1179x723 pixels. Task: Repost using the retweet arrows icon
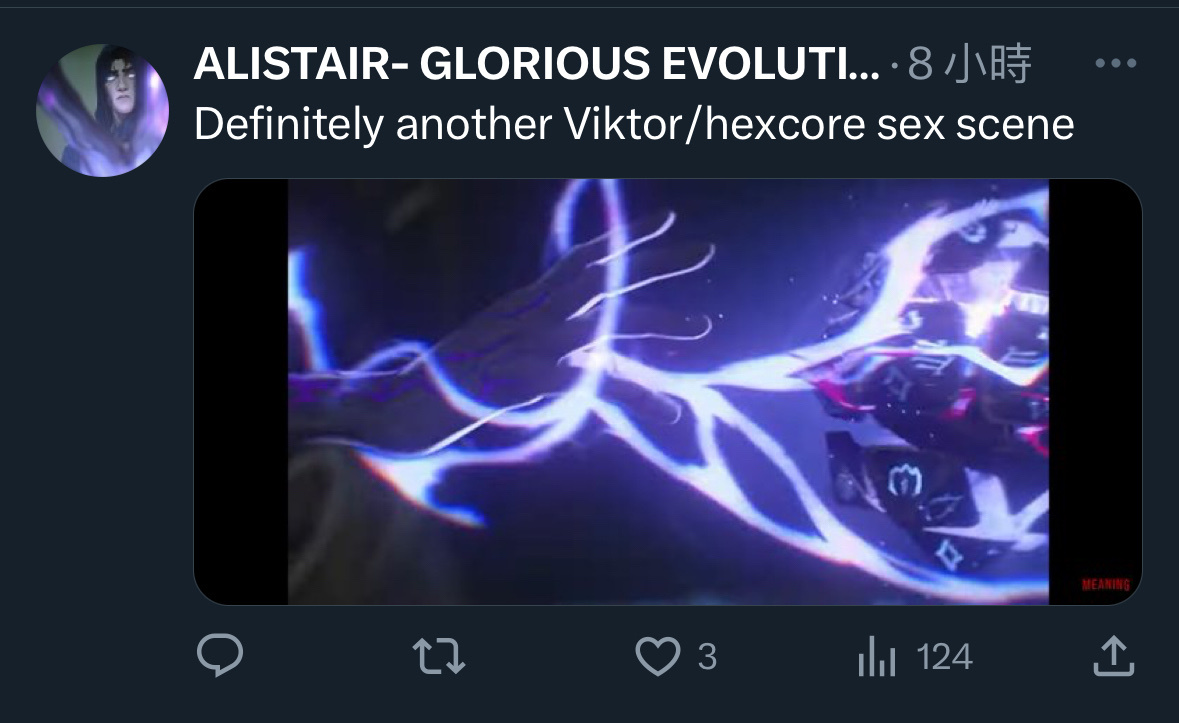tap(439, 655)
